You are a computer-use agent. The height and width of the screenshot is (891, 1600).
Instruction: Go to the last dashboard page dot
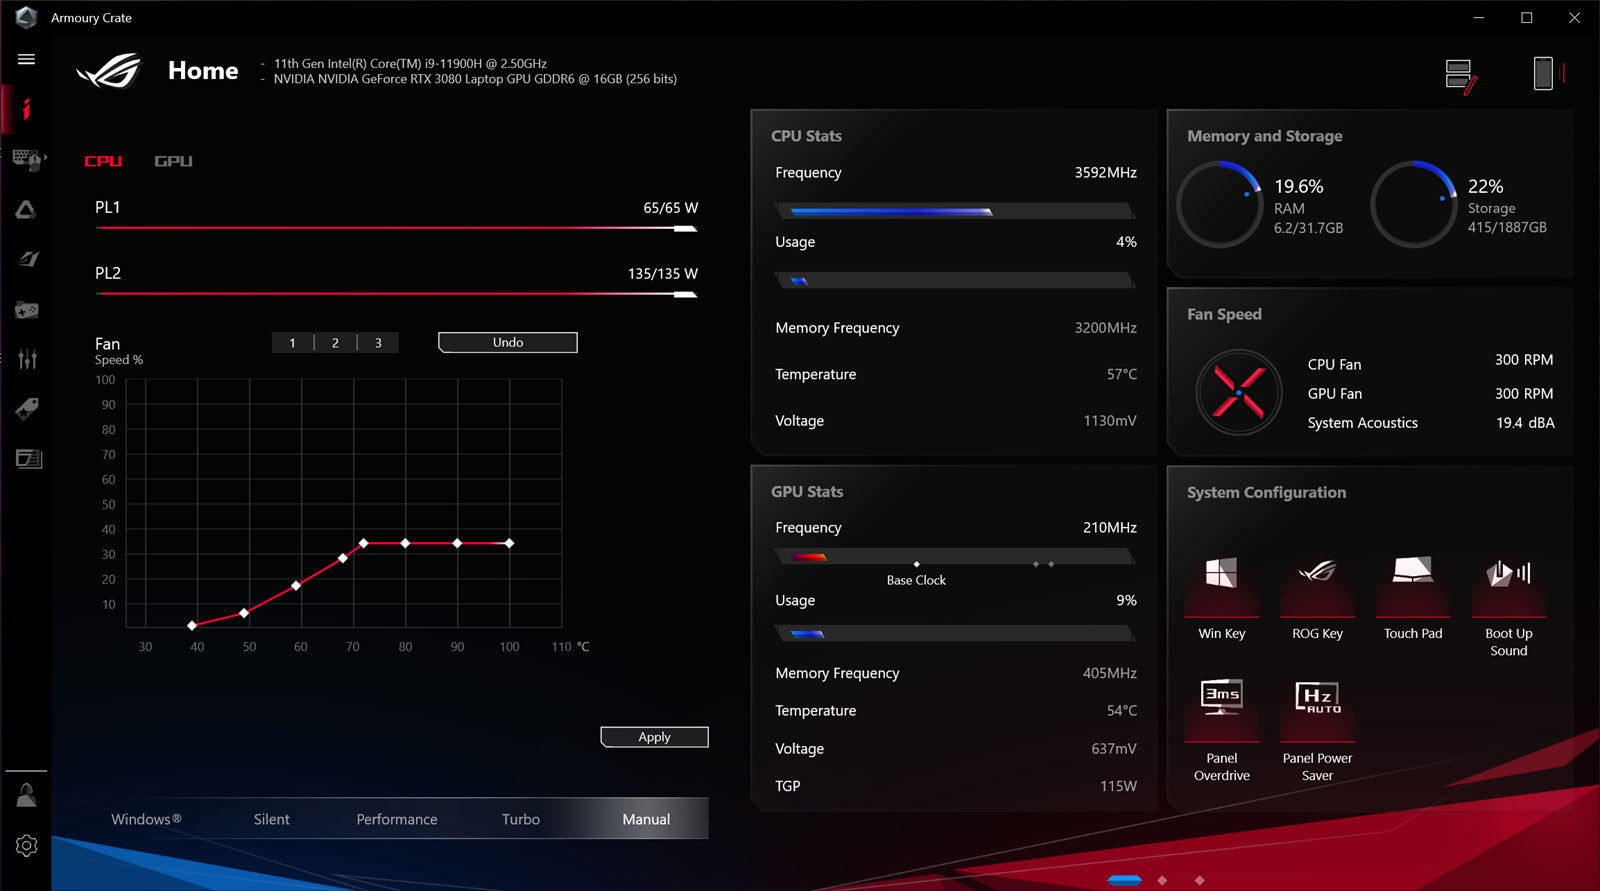1200,880
